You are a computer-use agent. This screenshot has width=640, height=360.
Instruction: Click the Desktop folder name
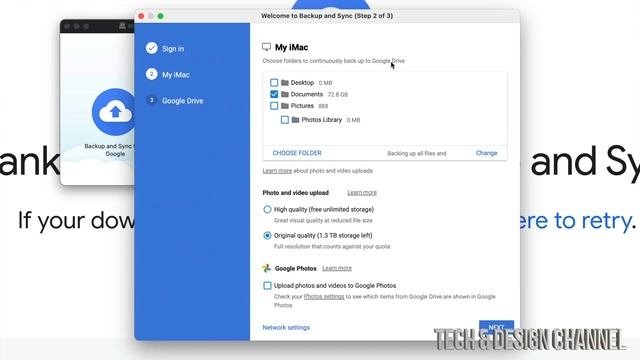pos(302,82)
